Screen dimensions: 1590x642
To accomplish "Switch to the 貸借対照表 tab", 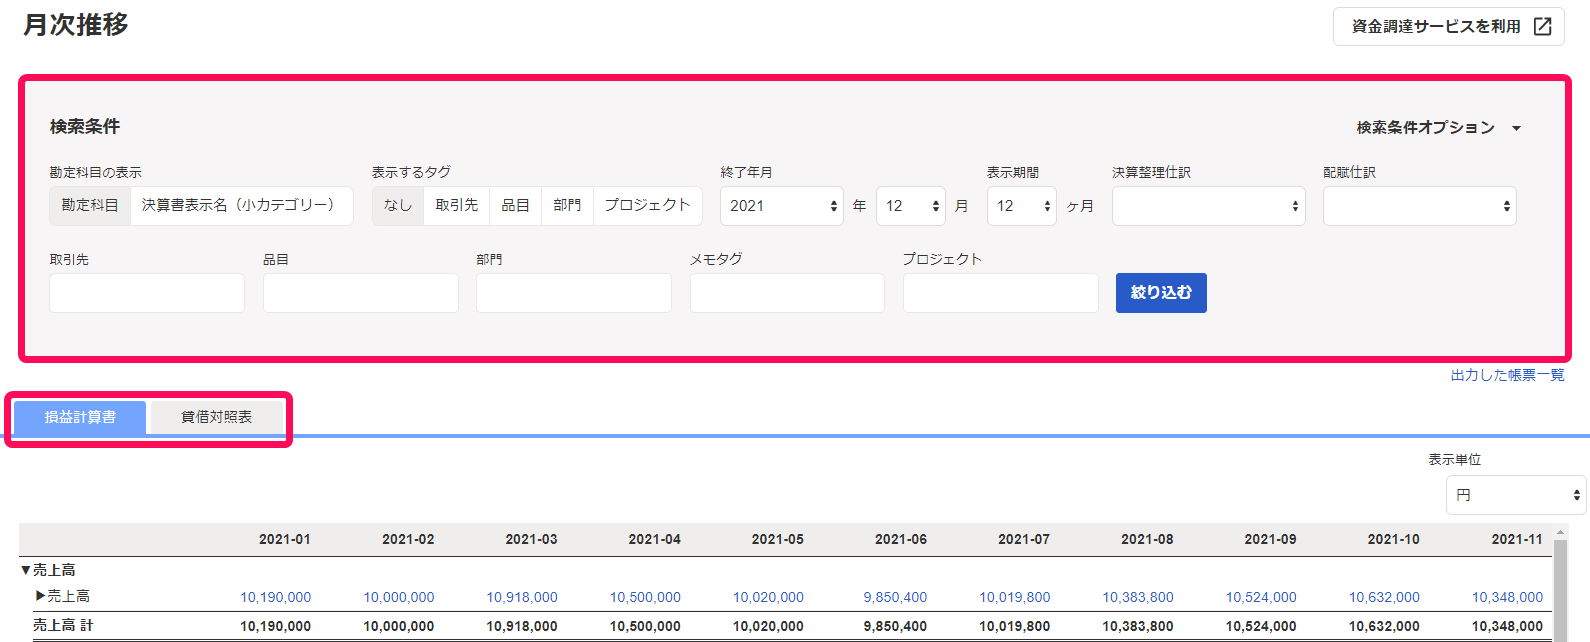I will 217,417.
